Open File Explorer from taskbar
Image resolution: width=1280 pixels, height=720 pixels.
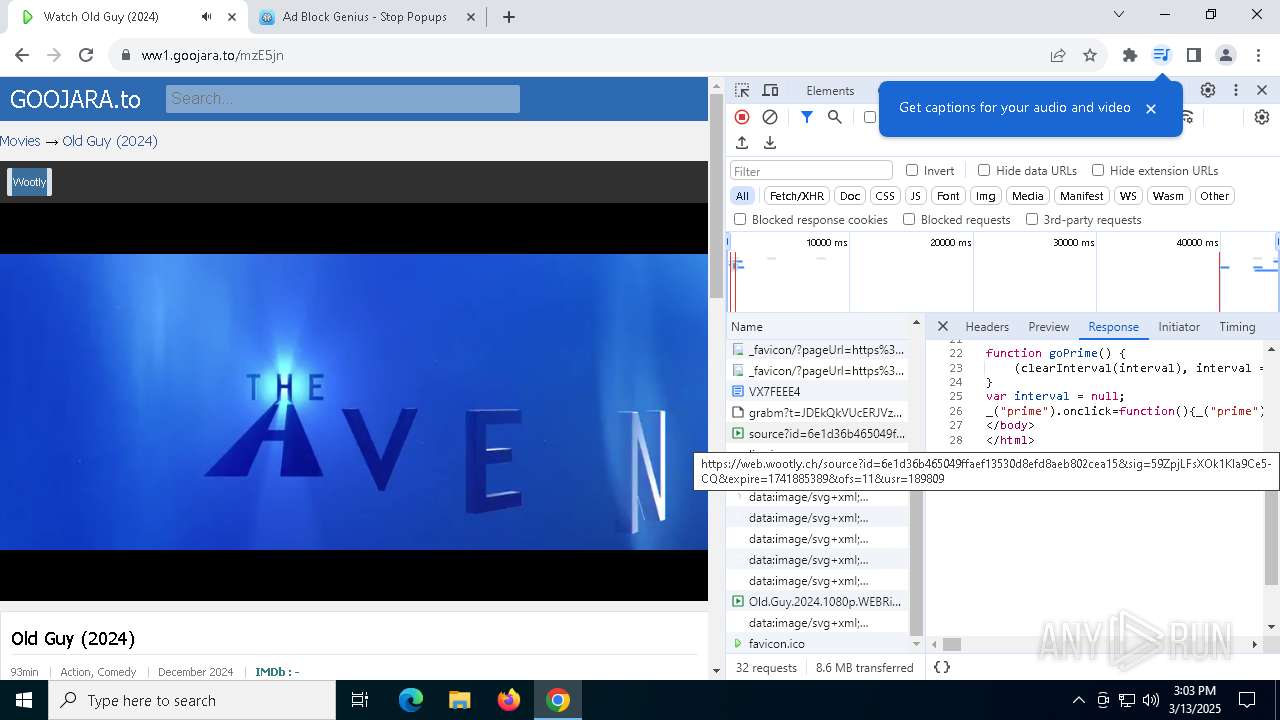pos(460,700)
